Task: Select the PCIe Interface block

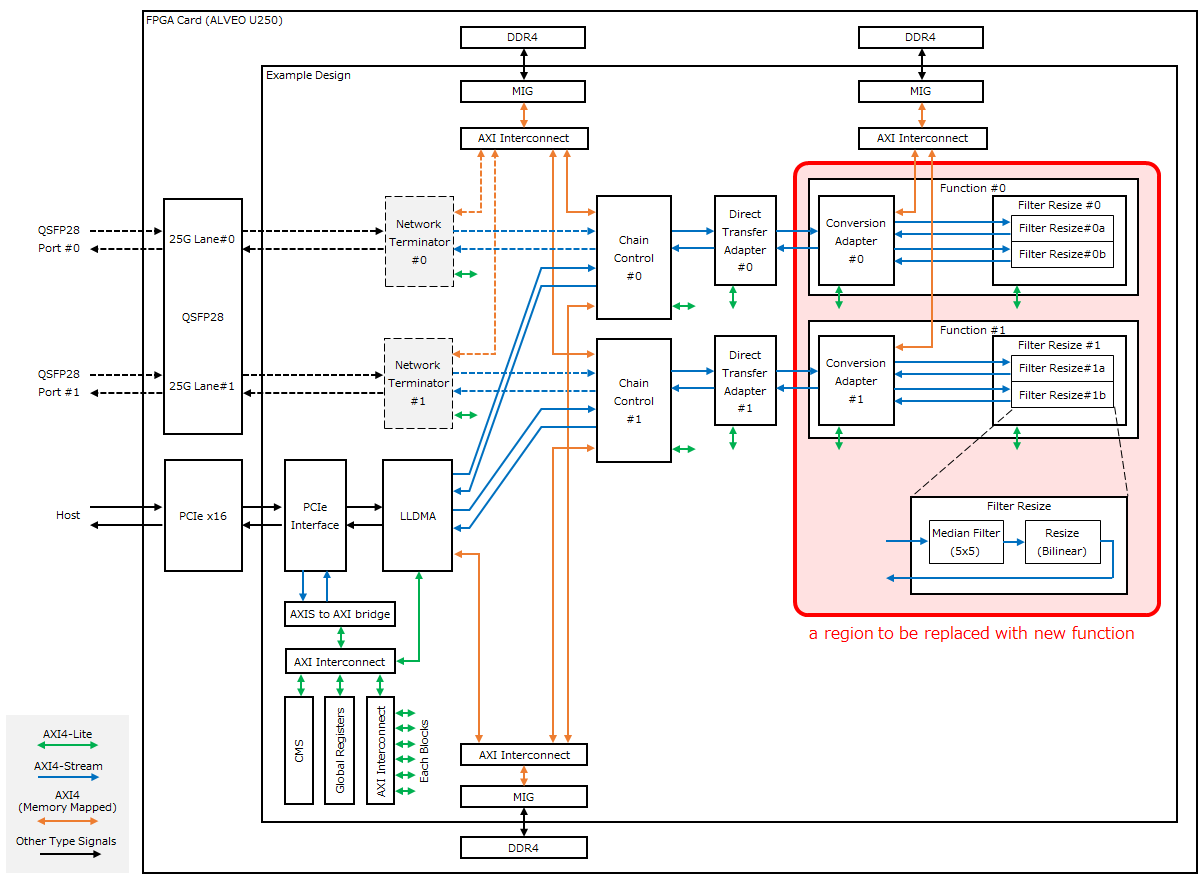Action: coord(315,515)
